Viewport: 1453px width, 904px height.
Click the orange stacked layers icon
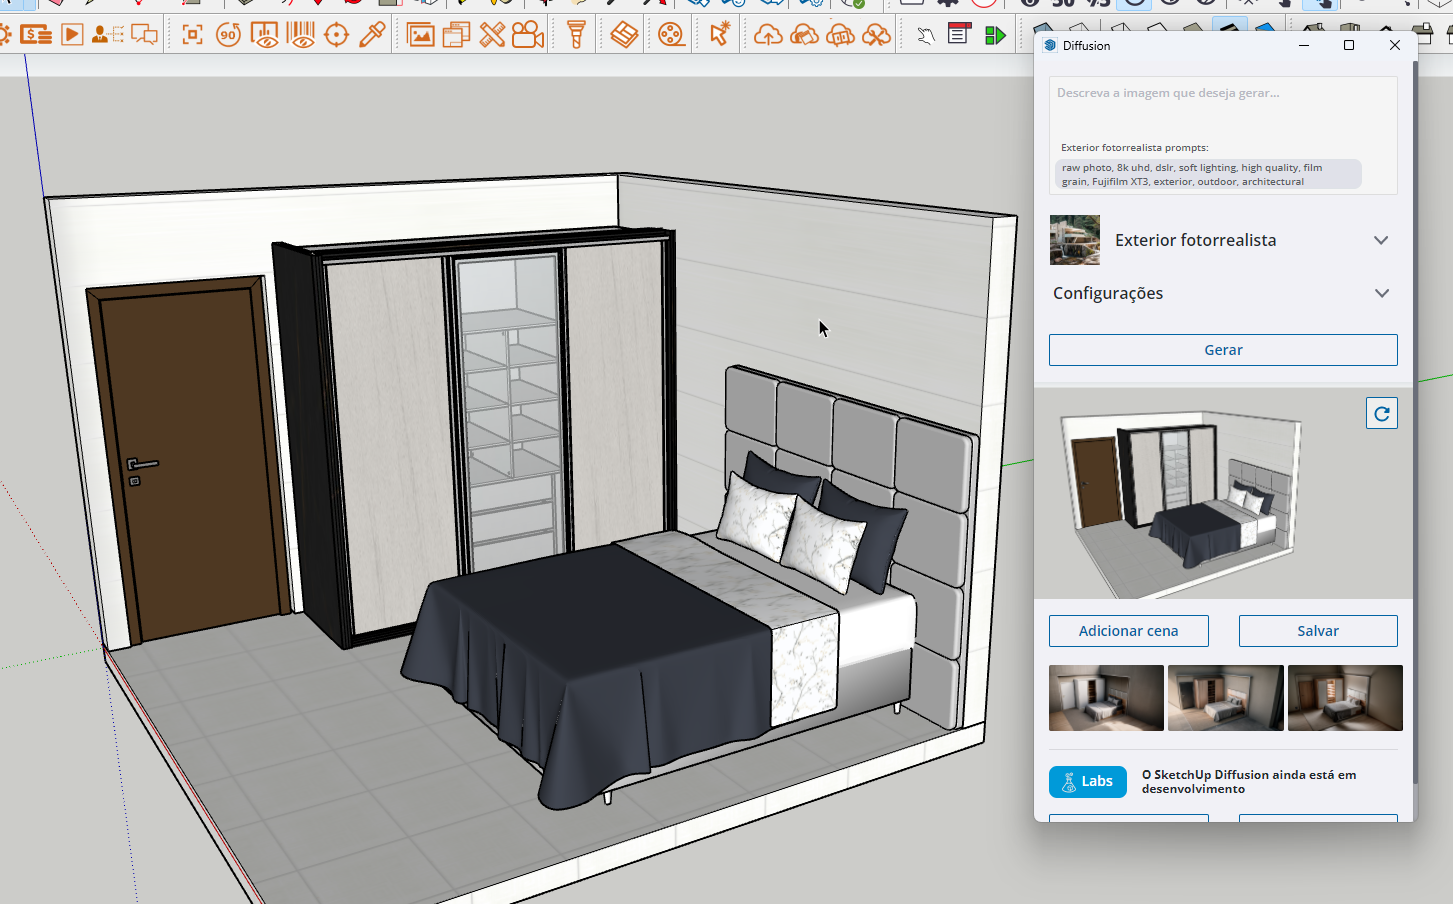(x=624, y=35)
